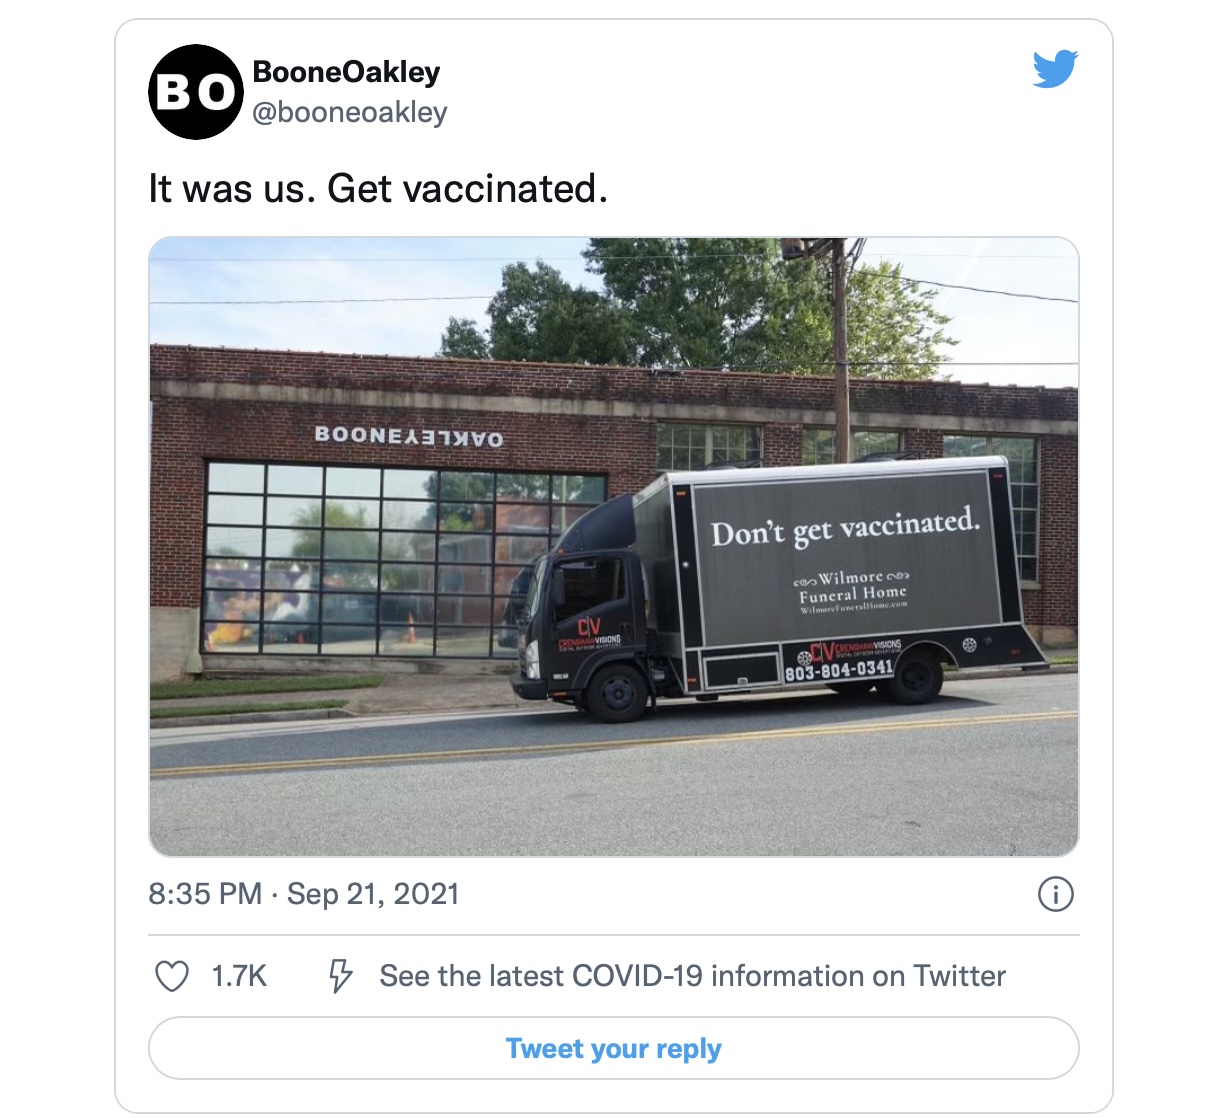Screen dimensions: 1230x1118
Task: Like the tweet with the heart icon
Action: [172, 976]
